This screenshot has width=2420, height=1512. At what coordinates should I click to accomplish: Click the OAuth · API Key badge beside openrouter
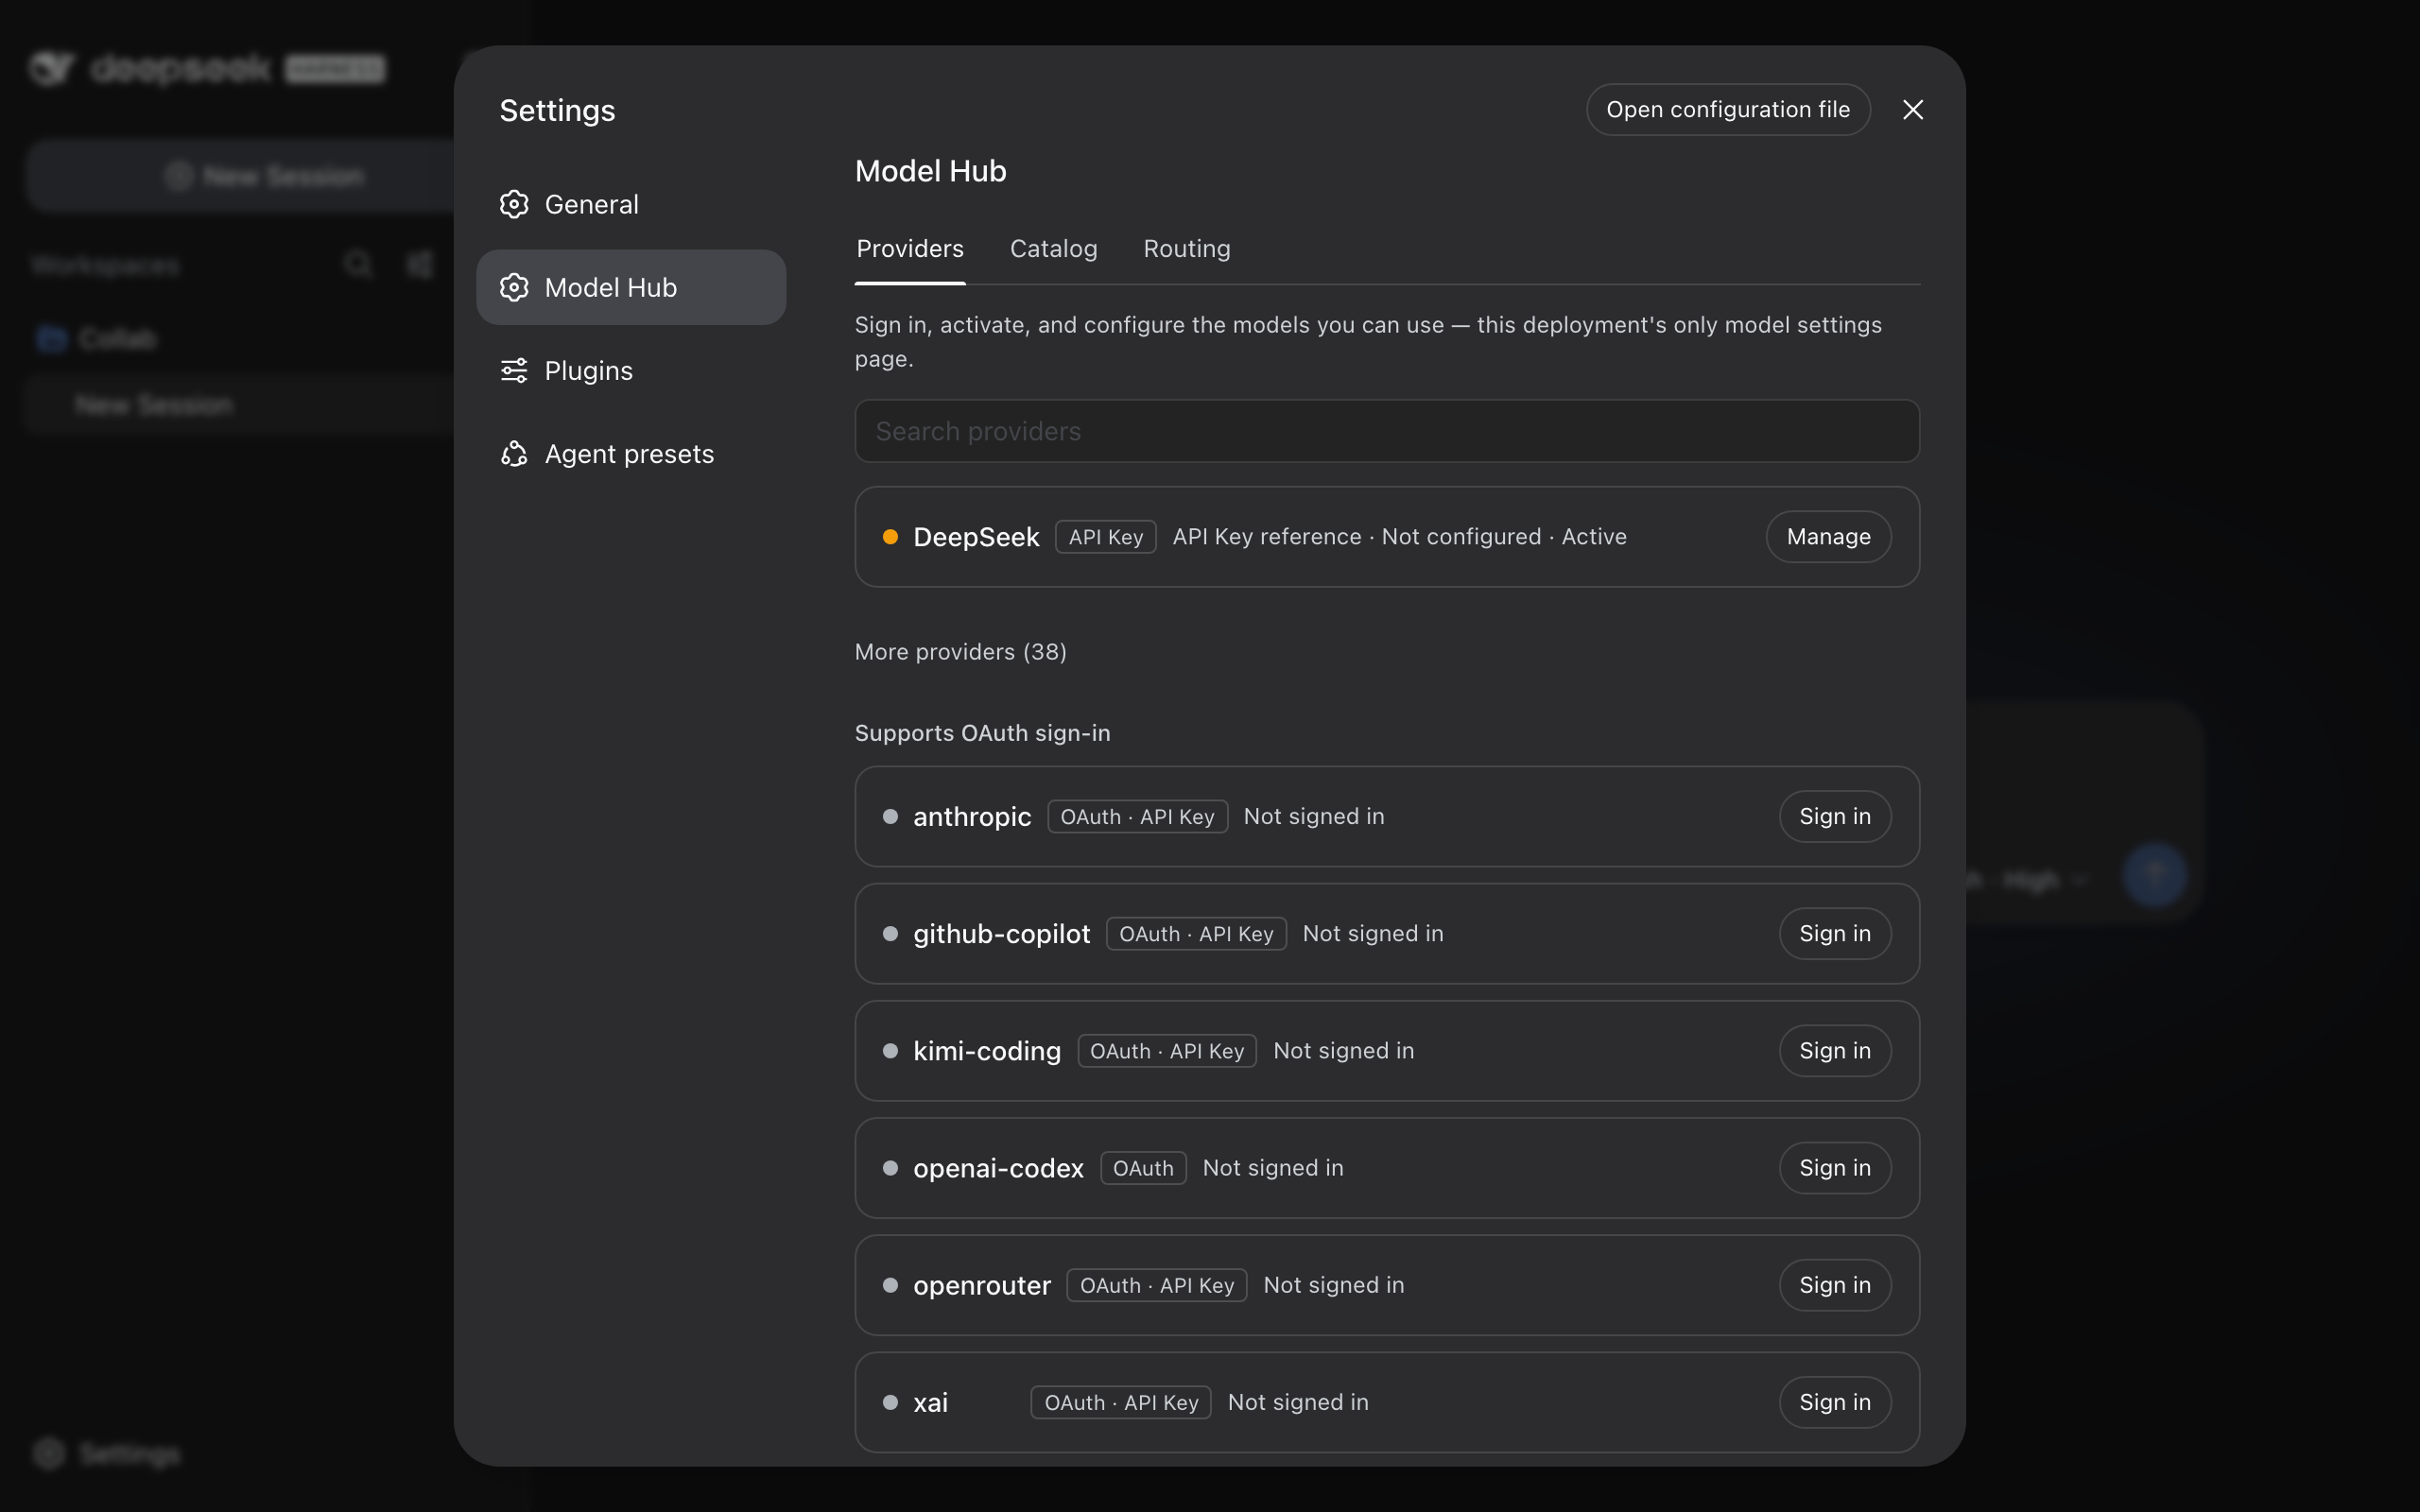click(x=1157, y=1285)
